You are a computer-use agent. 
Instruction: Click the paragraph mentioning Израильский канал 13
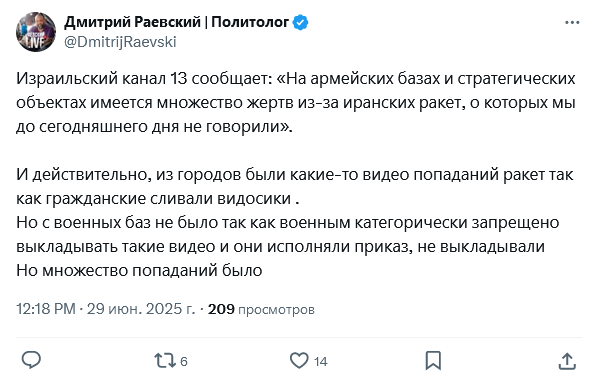(296, 103)
